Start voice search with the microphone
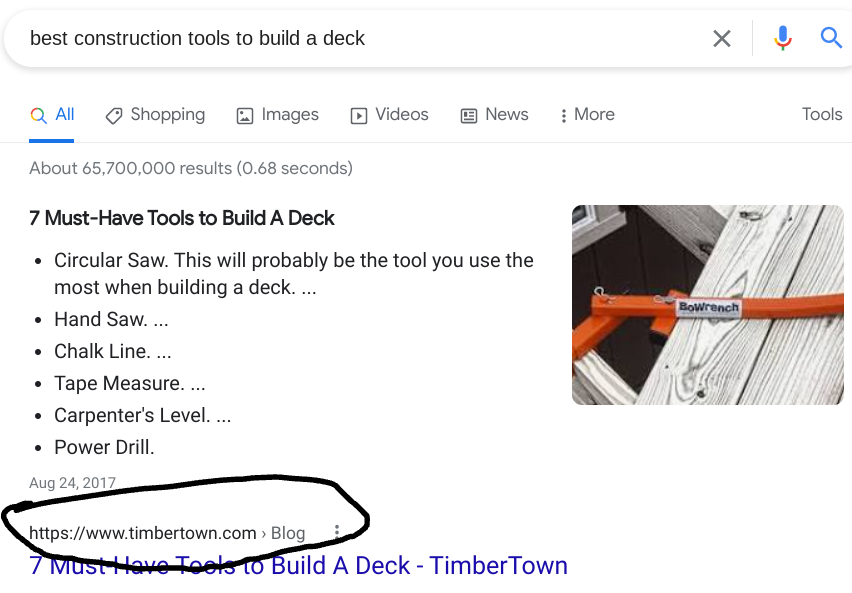Image resolution: width=852 pixels, height=593 pixels. coord(783,39)
